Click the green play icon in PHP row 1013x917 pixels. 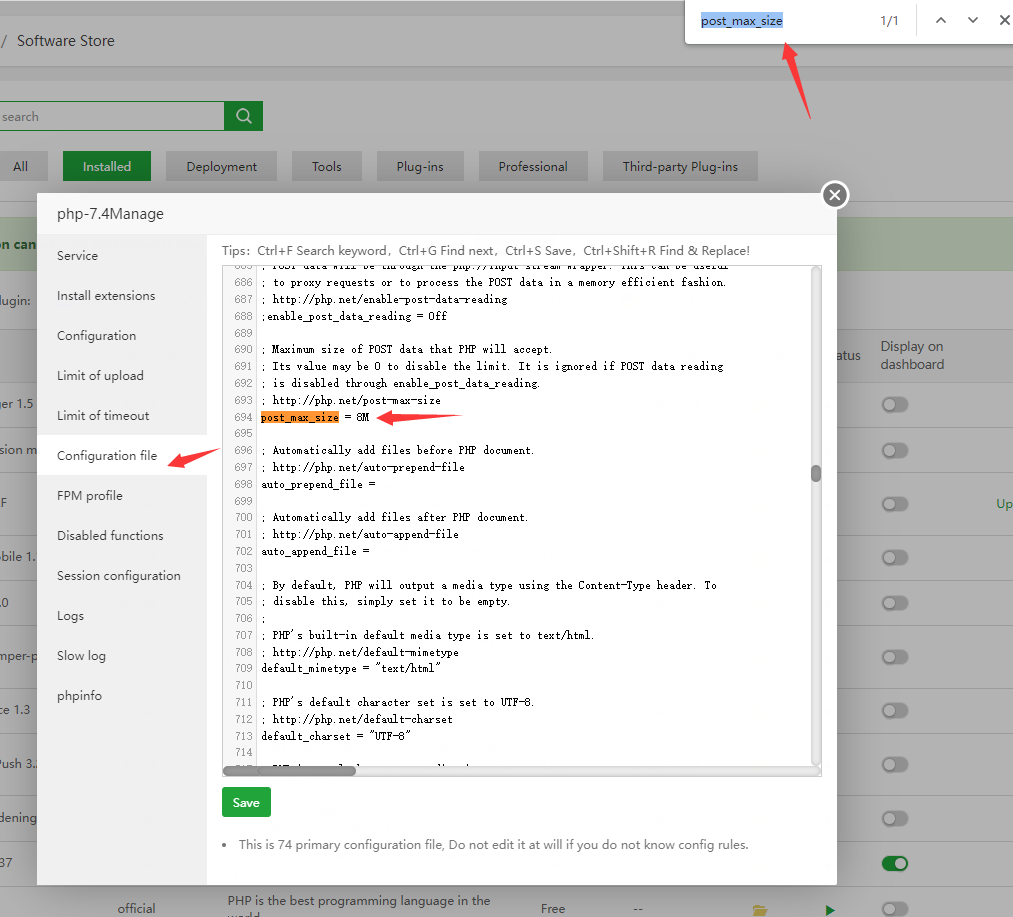(830, 910)
